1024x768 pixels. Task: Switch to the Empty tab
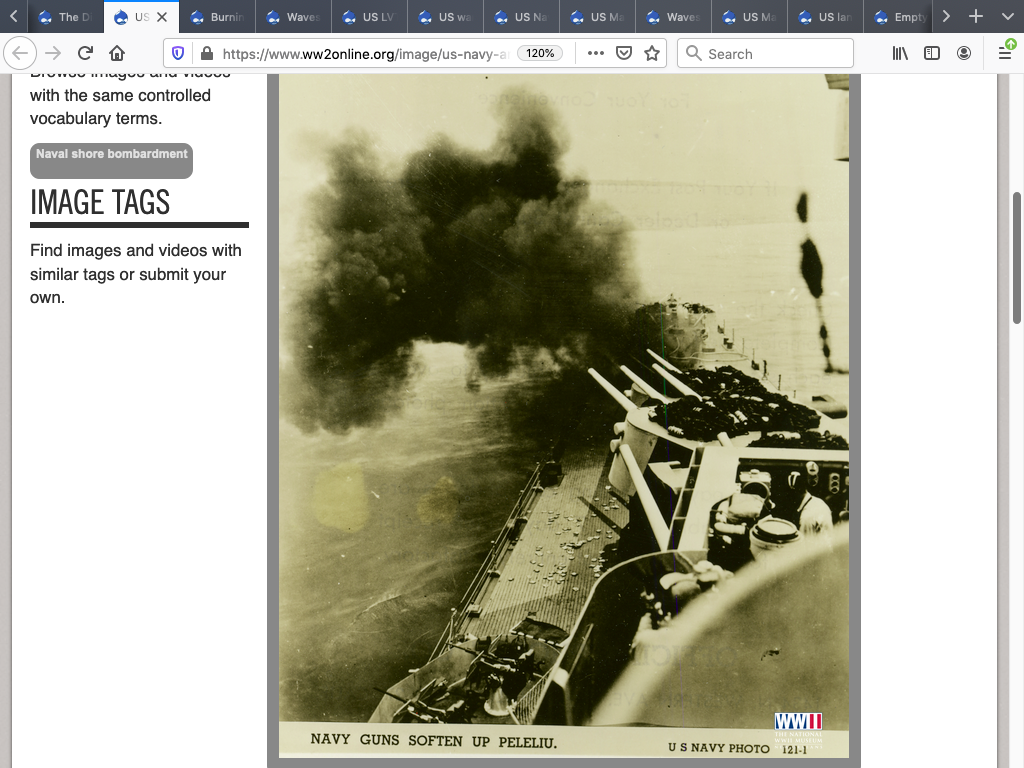tap(900, 17)
